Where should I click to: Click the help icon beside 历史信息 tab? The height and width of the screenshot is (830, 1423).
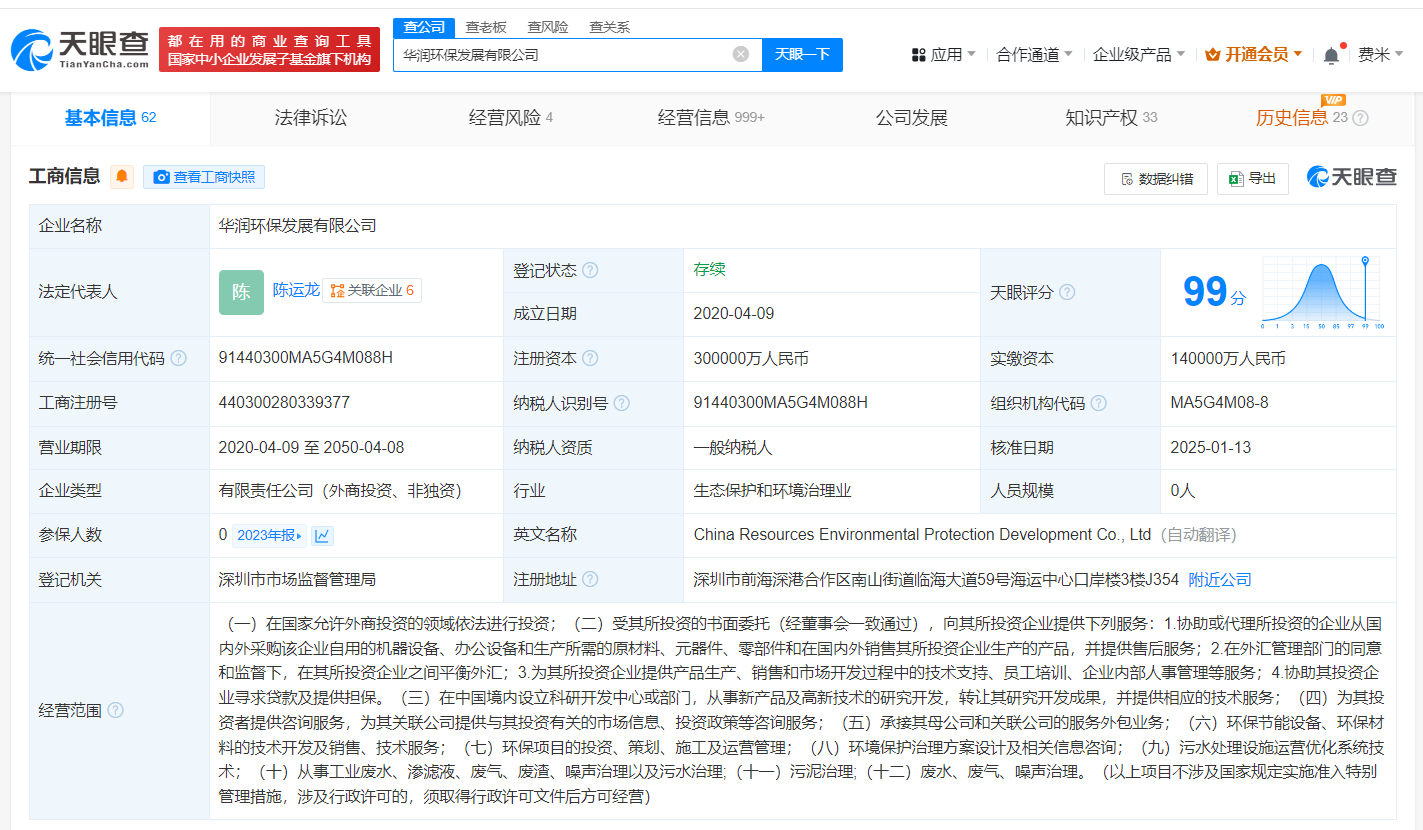[1360, 118]
